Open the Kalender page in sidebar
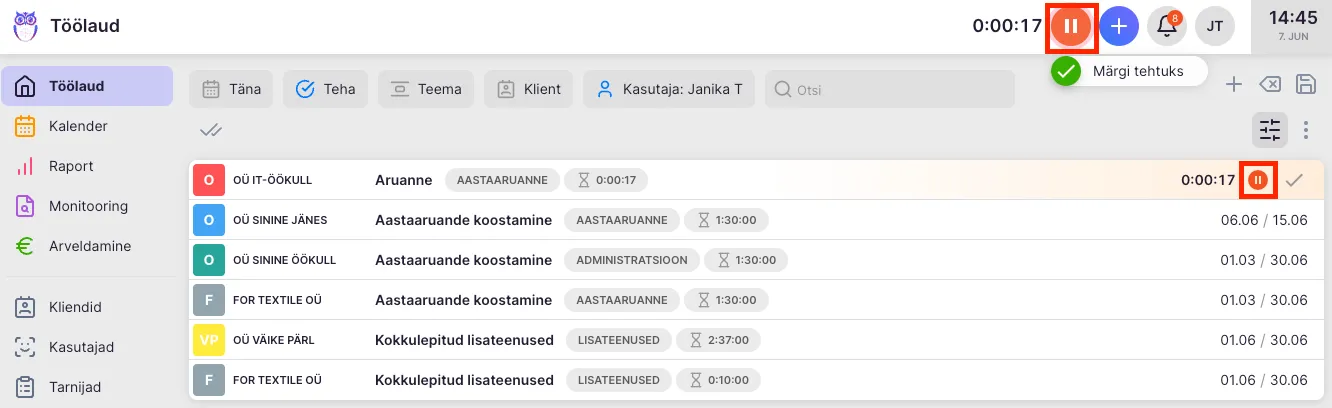This screenshot has width=1332, height=408. coord(78,126)
